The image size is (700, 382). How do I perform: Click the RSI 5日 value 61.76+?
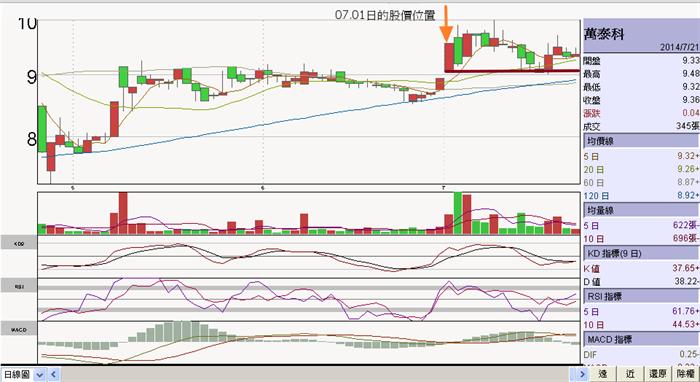point(686,311)
